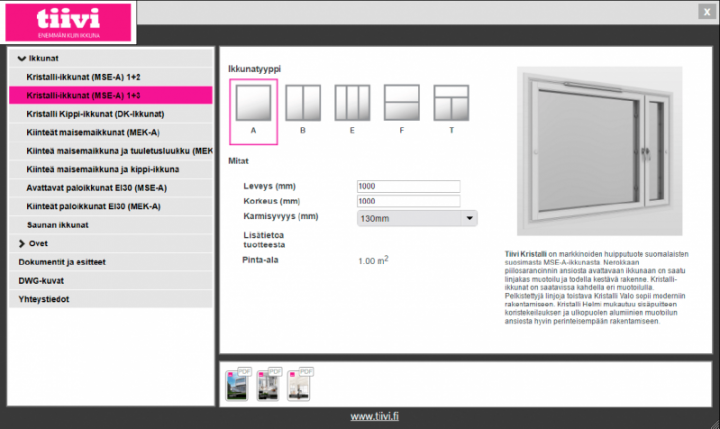Image resolution: width=720 pixels, height=429 pixels.
Task: Open the Karmisyvyys 130mm dropdown
Action: click(x=417, y=218)
